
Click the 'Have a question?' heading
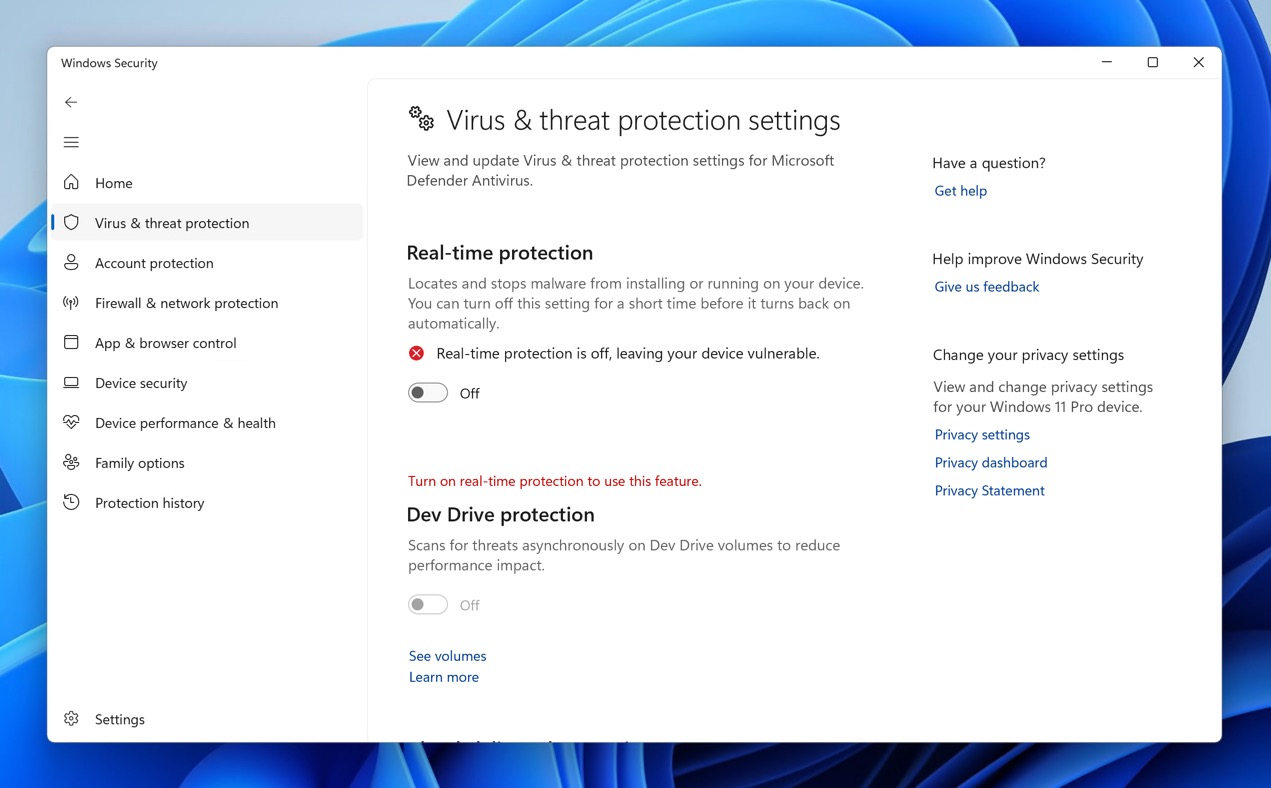(x=989, y=163)
